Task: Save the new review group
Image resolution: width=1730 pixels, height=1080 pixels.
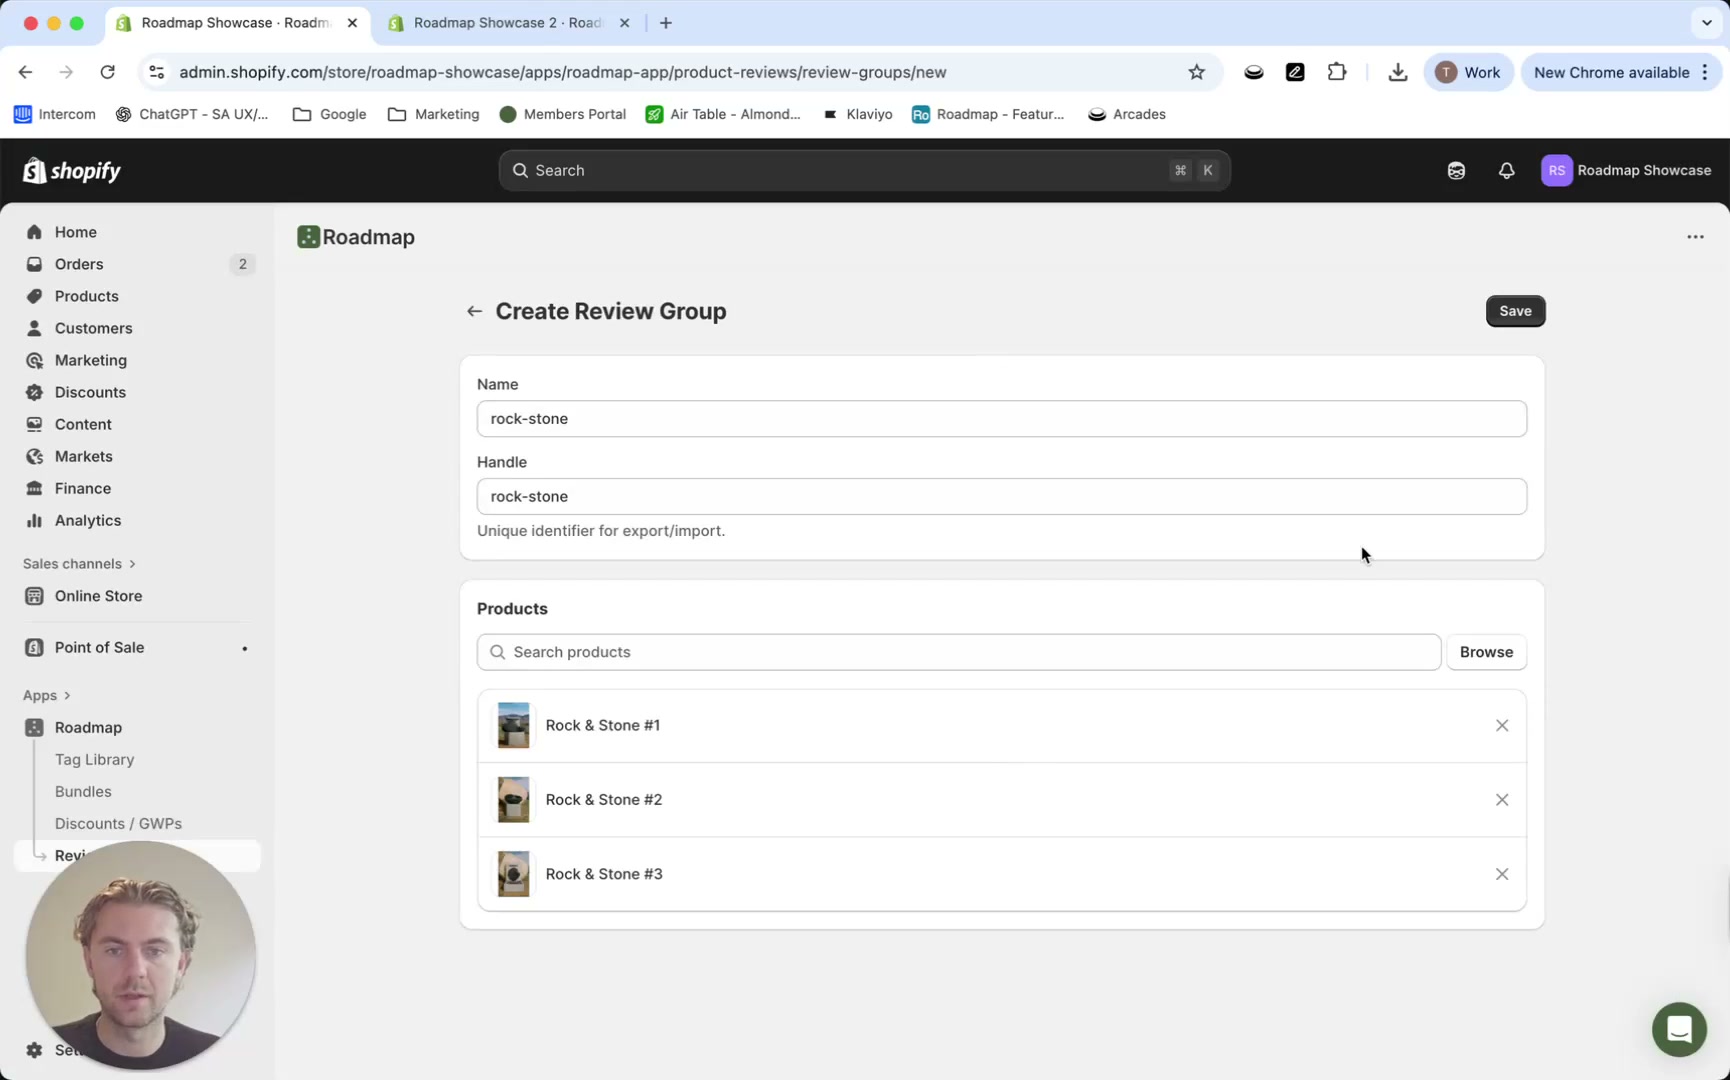Action: click(x=1515, y=310)
